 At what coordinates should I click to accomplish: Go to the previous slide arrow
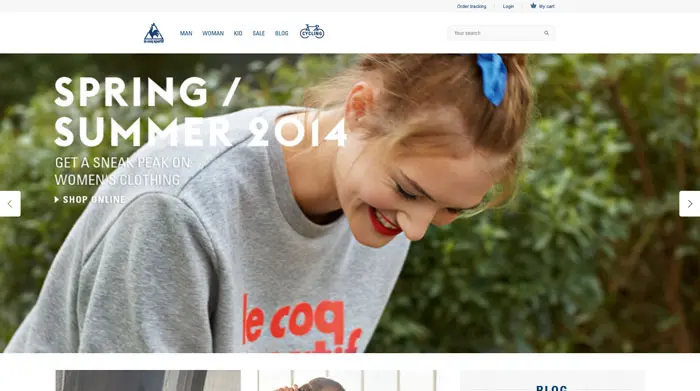[x=10, y=204]
